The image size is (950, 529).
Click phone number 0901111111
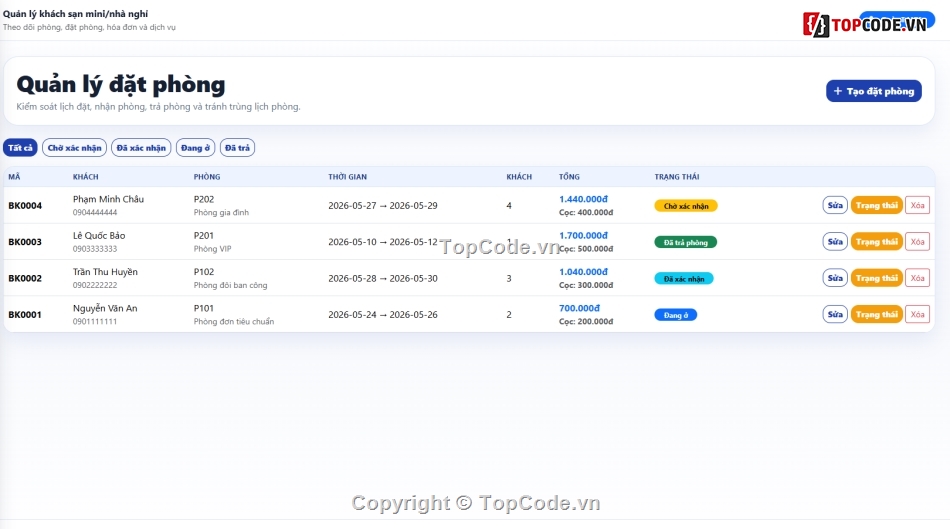click(x=95, y=321)
